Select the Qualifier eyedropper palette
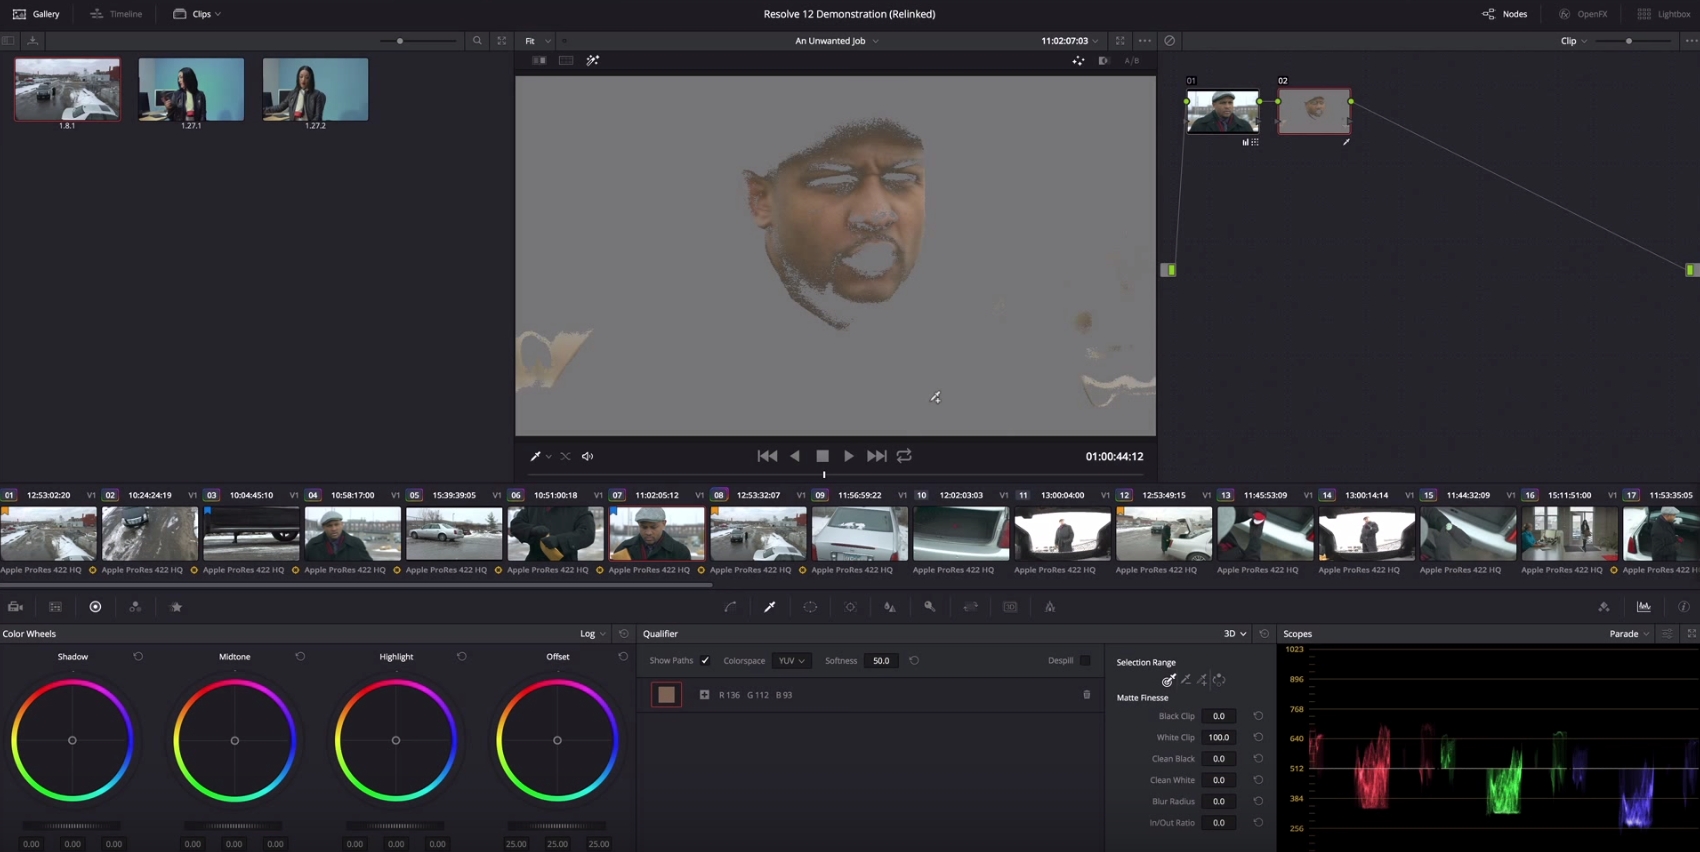This screenshot has height=852, width=1700. click(x=770, y=607)
